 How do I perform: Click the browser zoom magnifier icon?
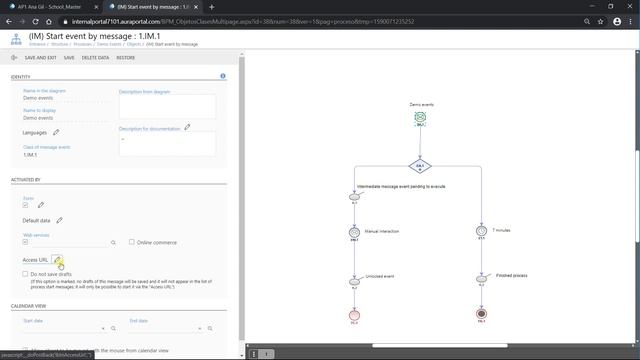[587, 22]
